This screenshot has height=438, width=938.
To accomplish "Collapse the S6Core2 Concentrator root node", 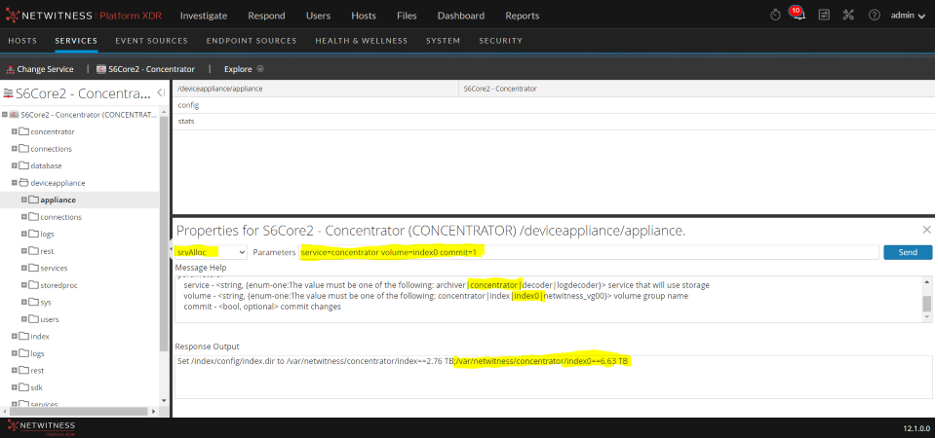I will point(4,114).
